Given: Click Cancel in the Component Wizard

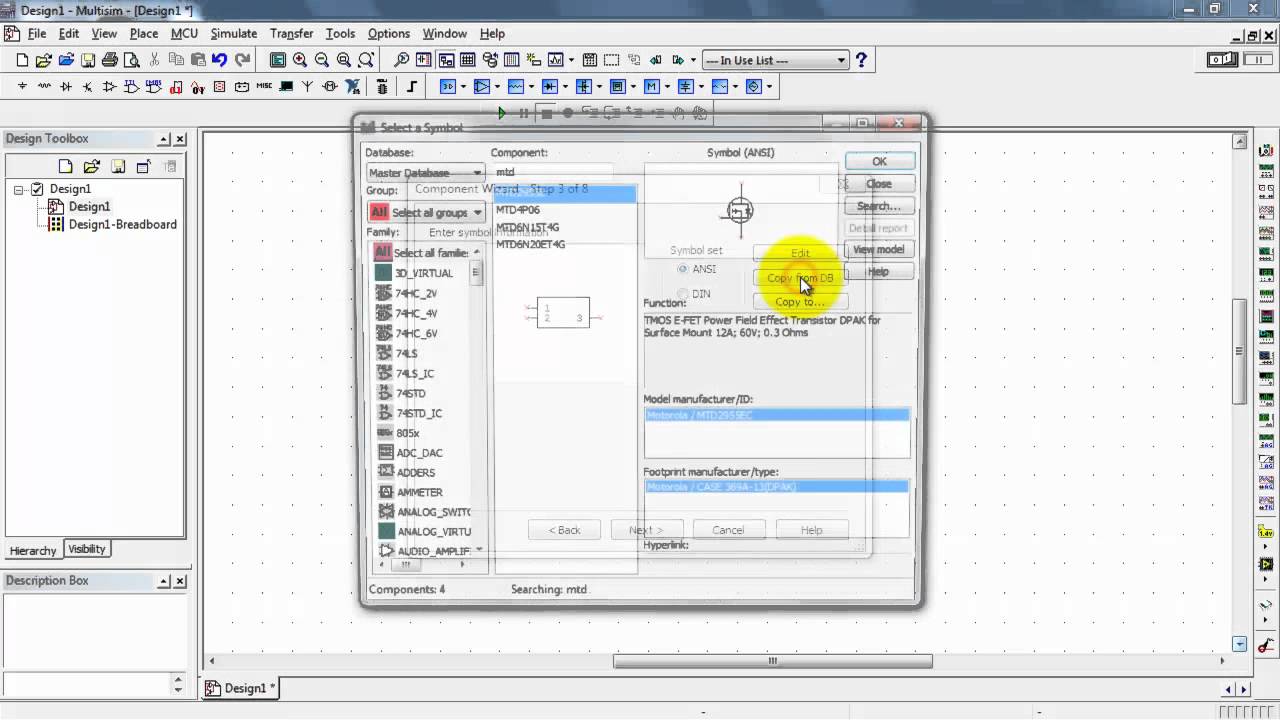Looking at the screenshot, I should click(728, 530).
